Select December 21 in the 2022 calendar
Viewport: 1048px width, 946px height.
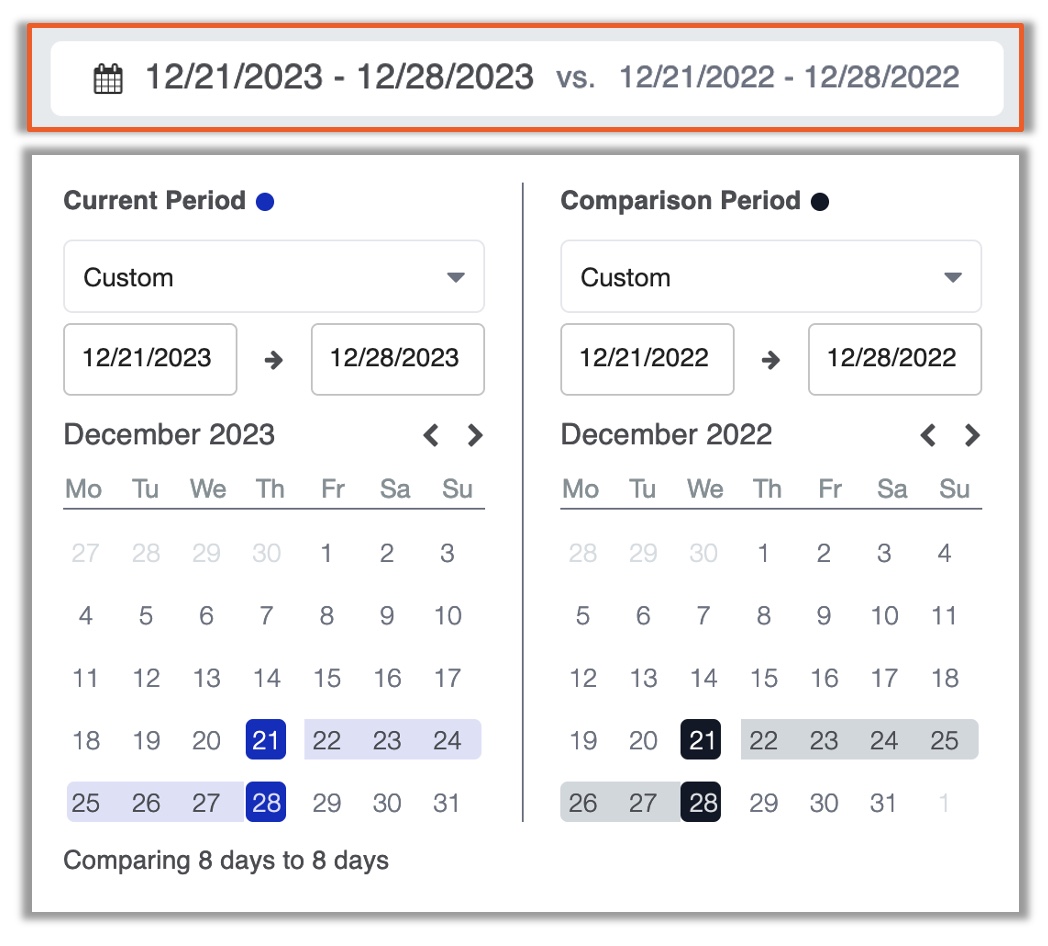[x=701, y=739]
